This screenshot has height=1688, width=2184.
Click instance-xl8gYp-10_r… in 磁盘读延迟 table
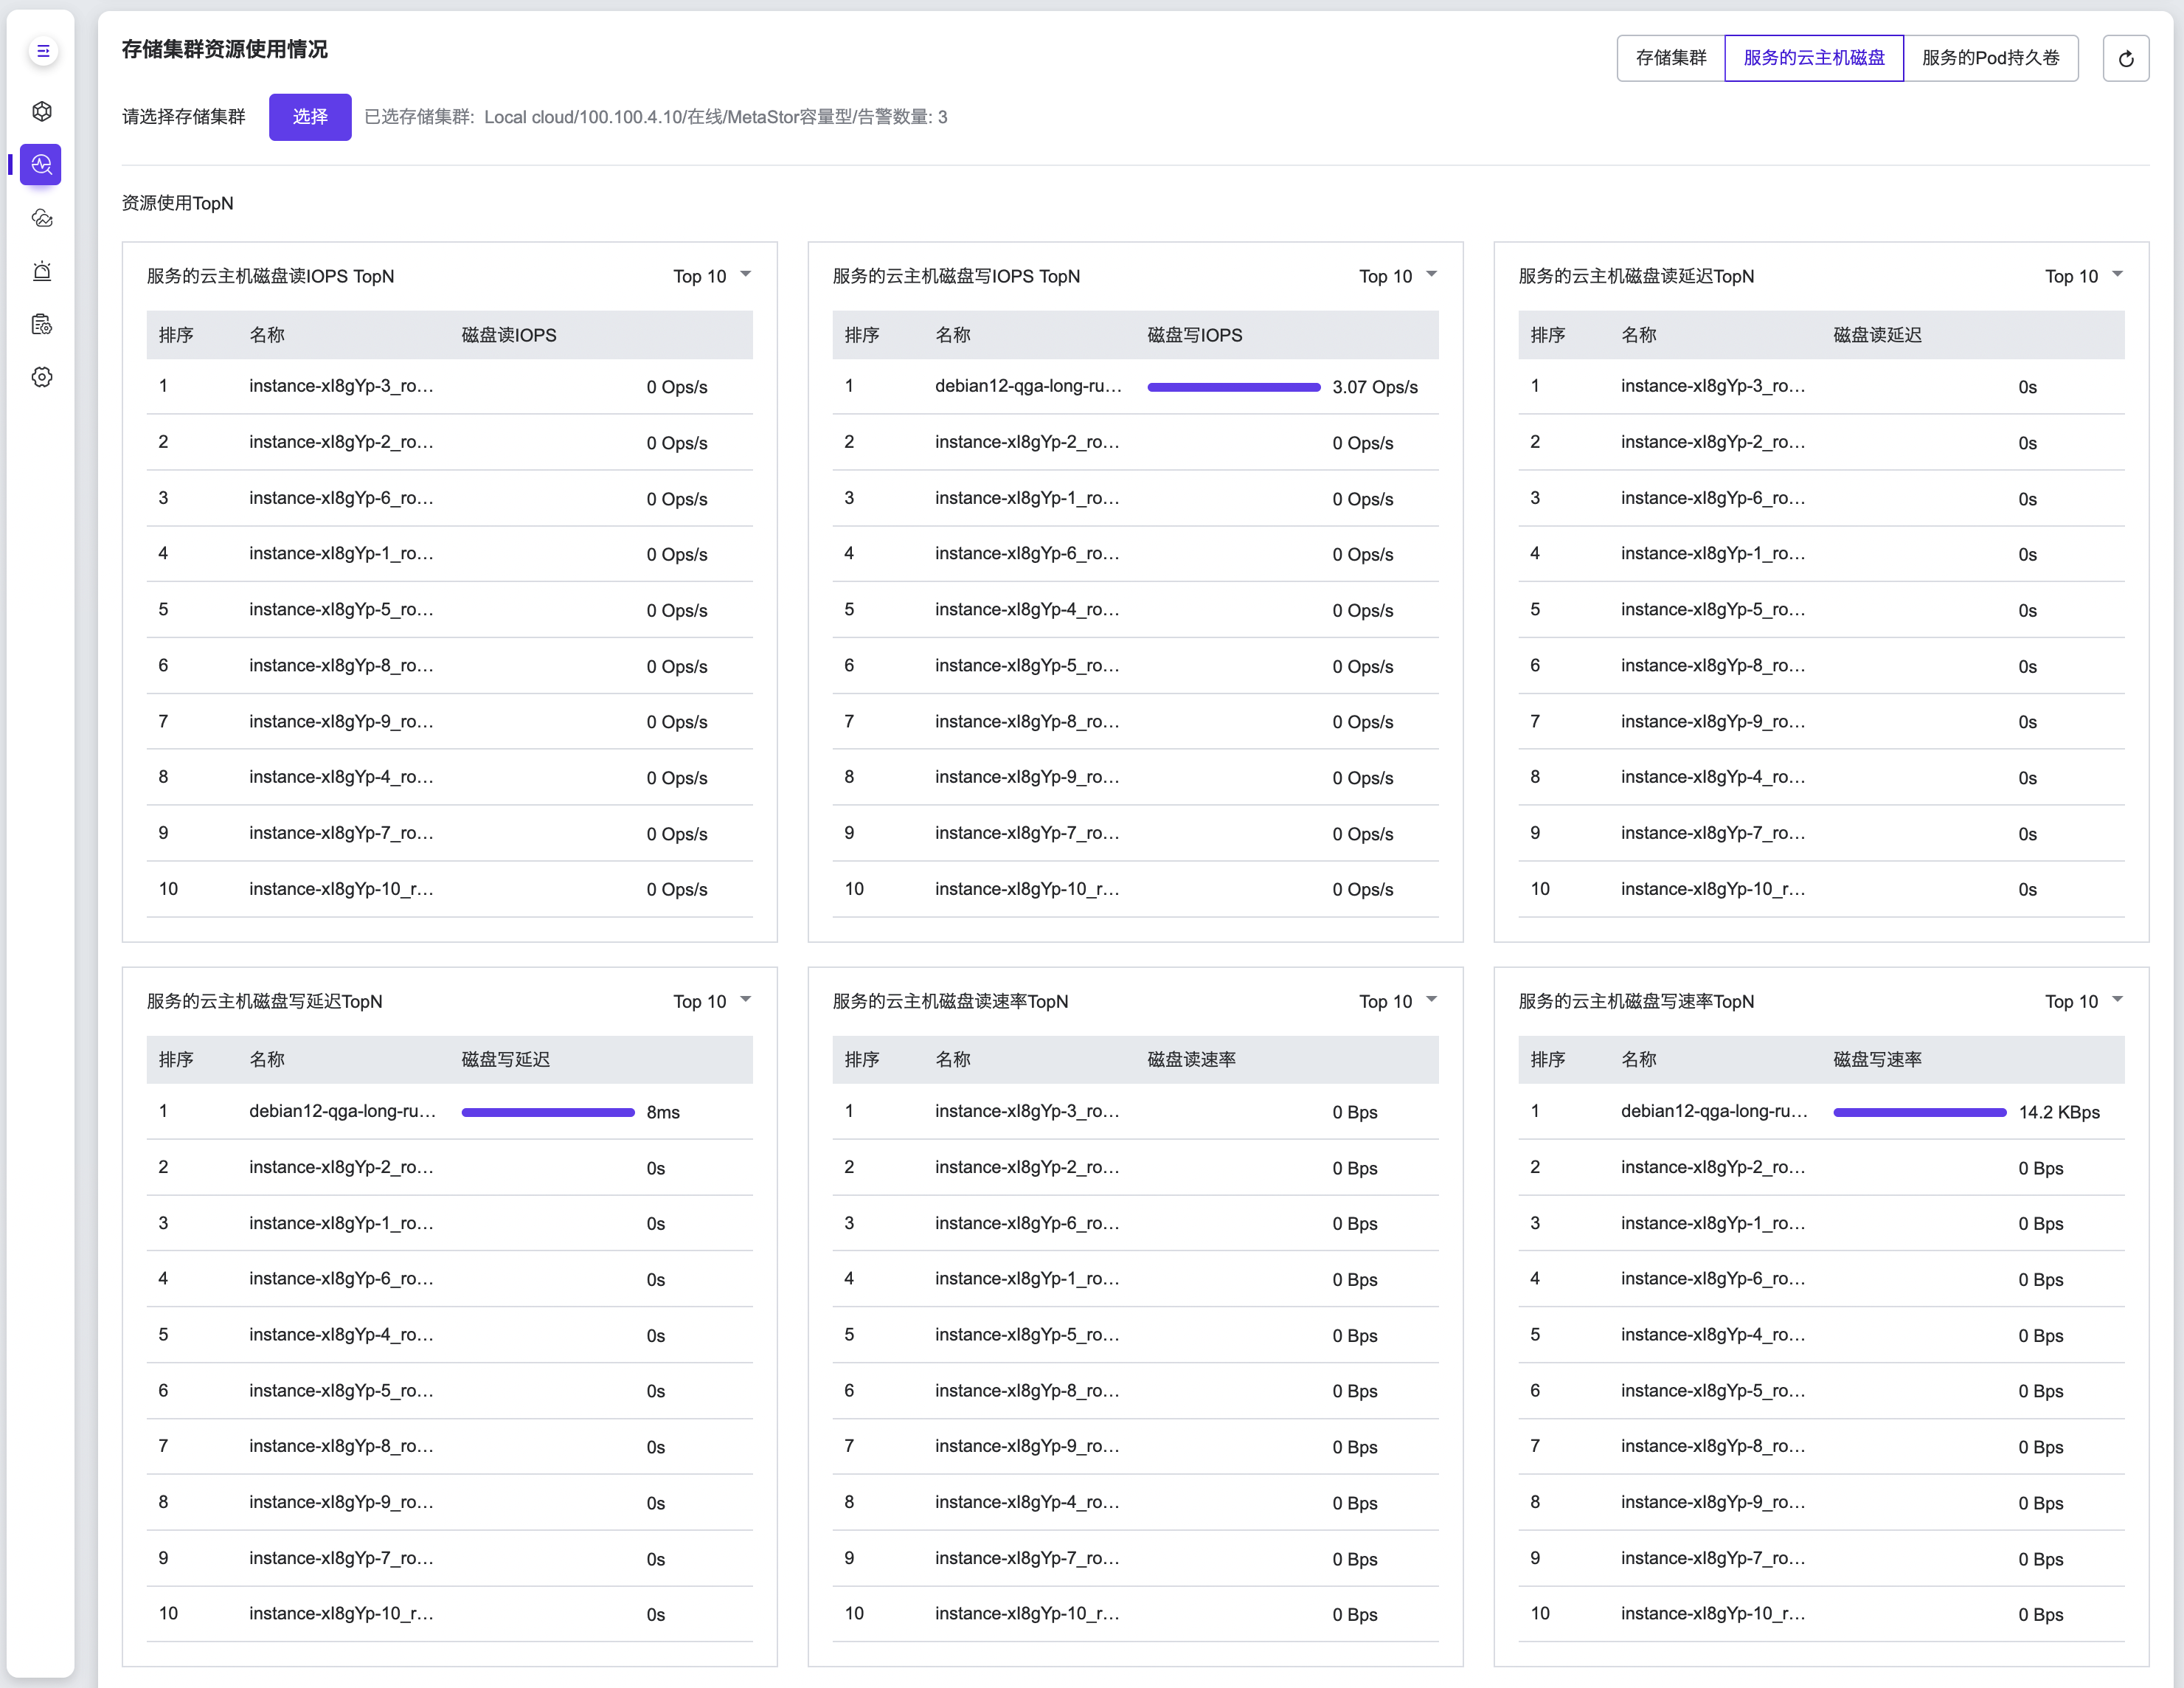1713,889
